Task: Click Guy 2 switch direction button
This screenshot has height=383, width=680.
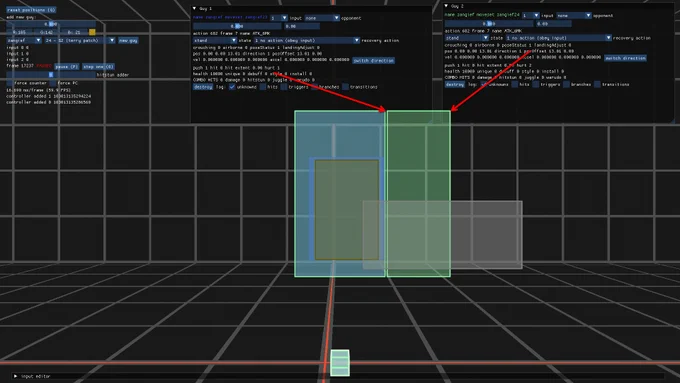Action: [625, 58]
